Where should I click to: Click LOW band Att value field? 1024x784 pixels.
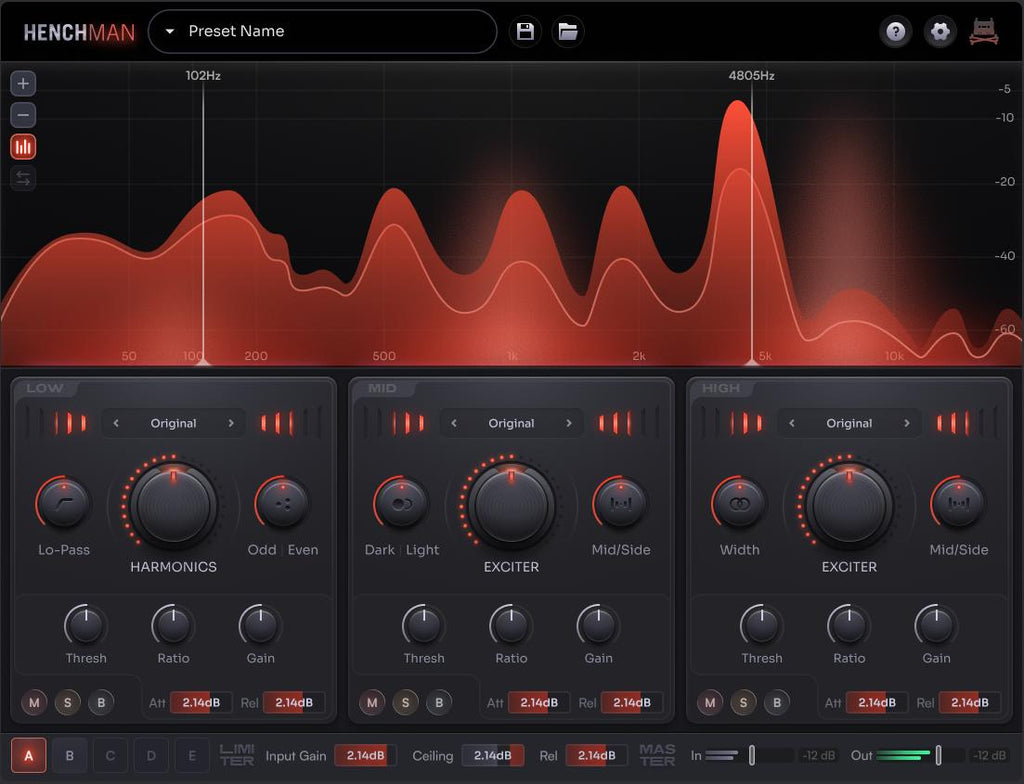coord(201,702)
